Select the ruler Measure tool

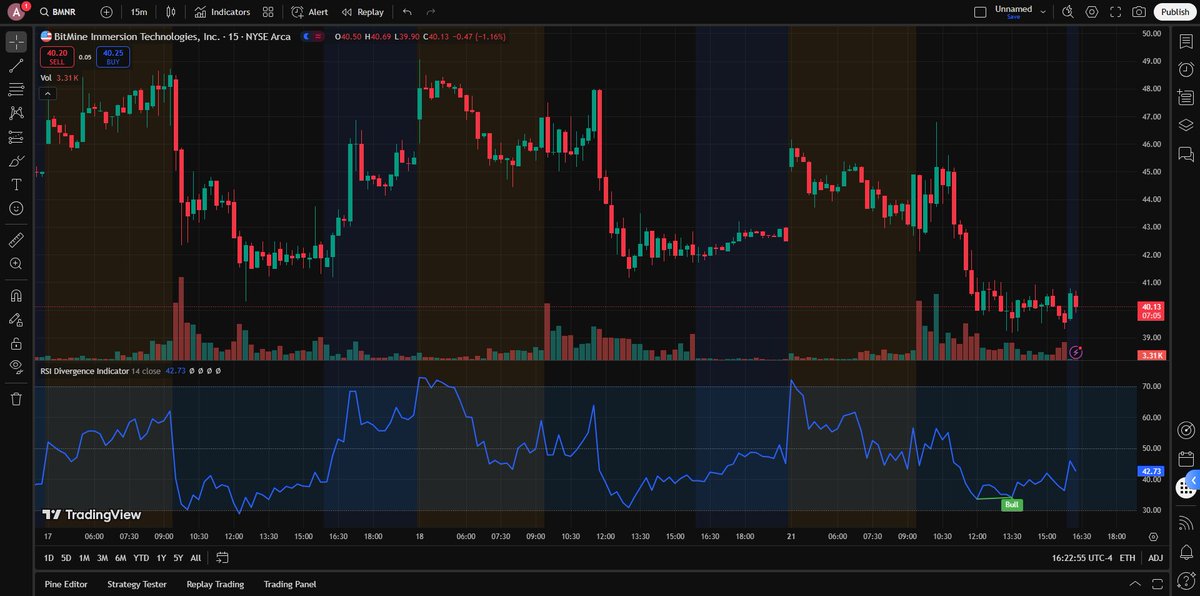click(16, 240)
